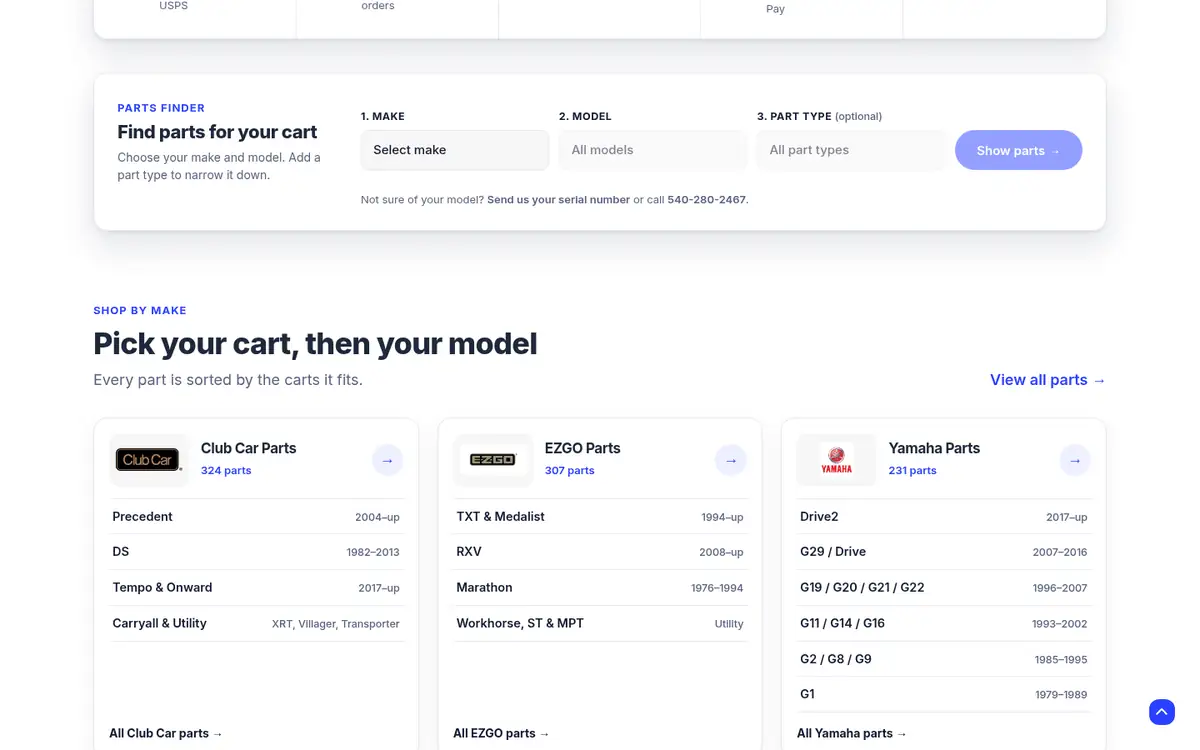Click the Pick your cart, then your model heading

click(x=315, y=344)
